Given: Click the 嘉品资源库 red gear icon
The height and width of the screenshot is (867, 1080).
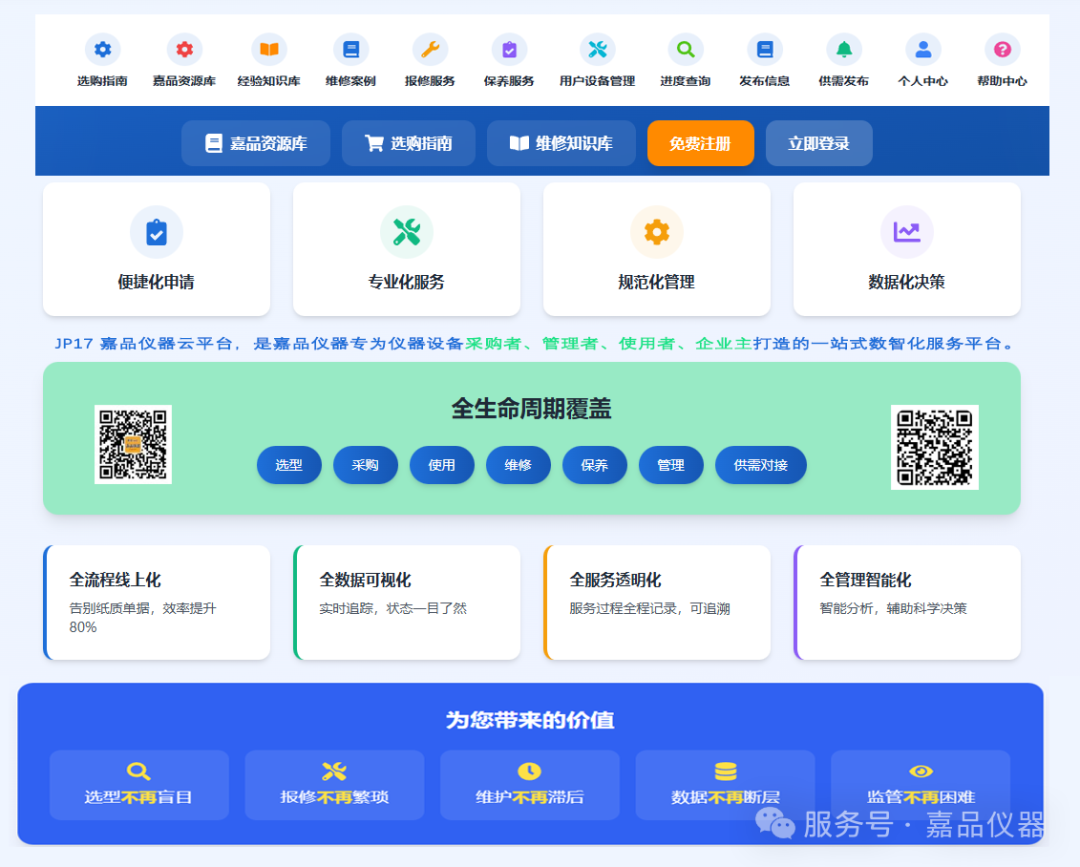Looking at the screenshot, I should click(184, 50).
